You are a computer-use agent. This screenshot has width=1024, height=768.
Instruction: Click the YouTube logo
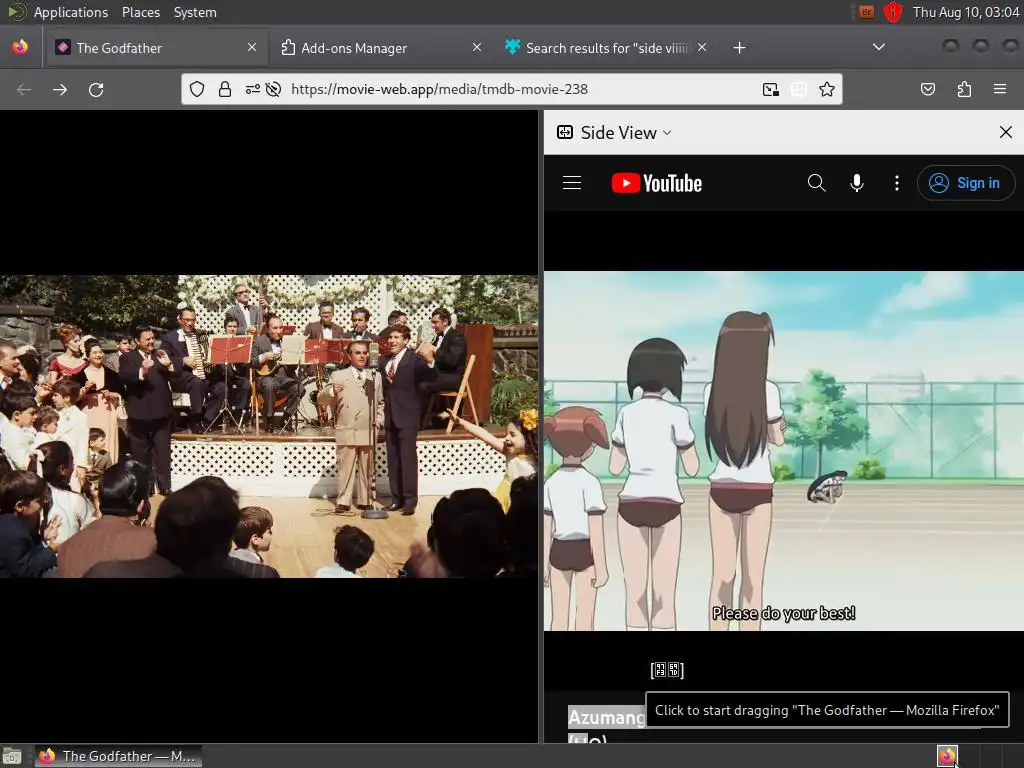656,183
